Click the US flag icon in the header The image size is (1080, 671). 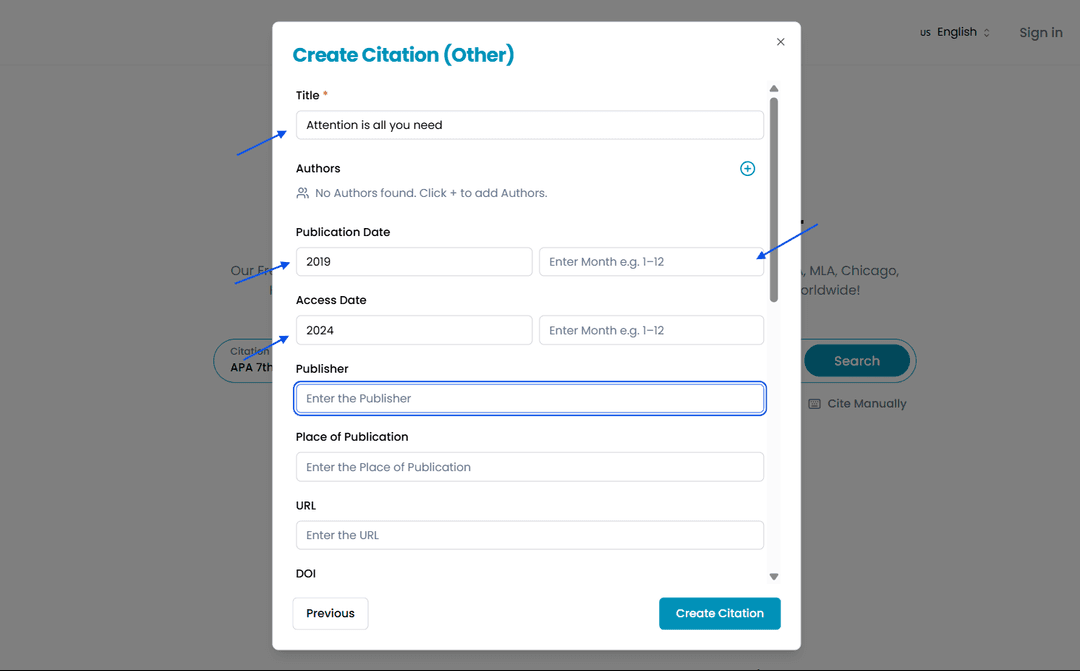pyautogui.click(x=925, y=32)
